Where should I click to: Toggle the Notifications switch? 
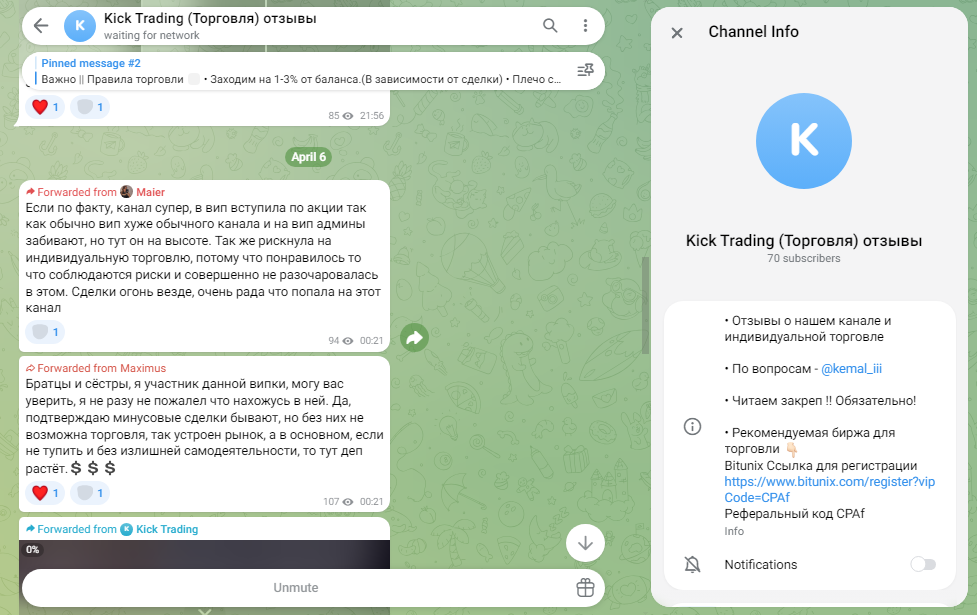point(923,565)
